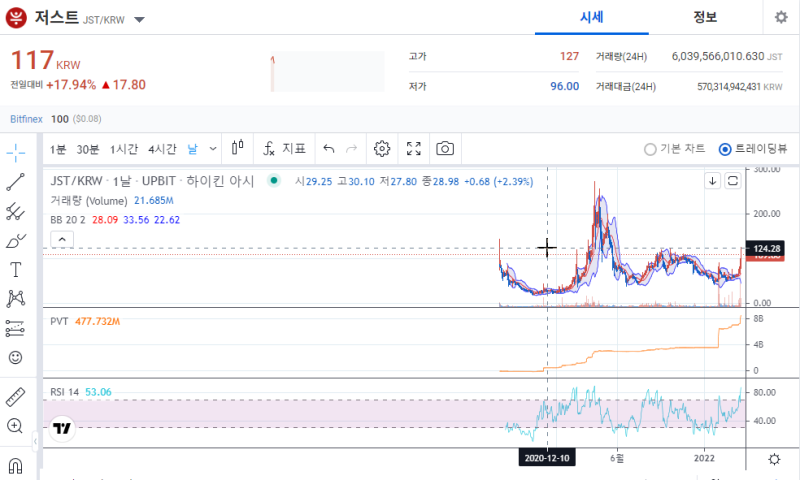Click the 2022 time axis label
The width and height of the screenshot is (800, 480).
point(704,458)
